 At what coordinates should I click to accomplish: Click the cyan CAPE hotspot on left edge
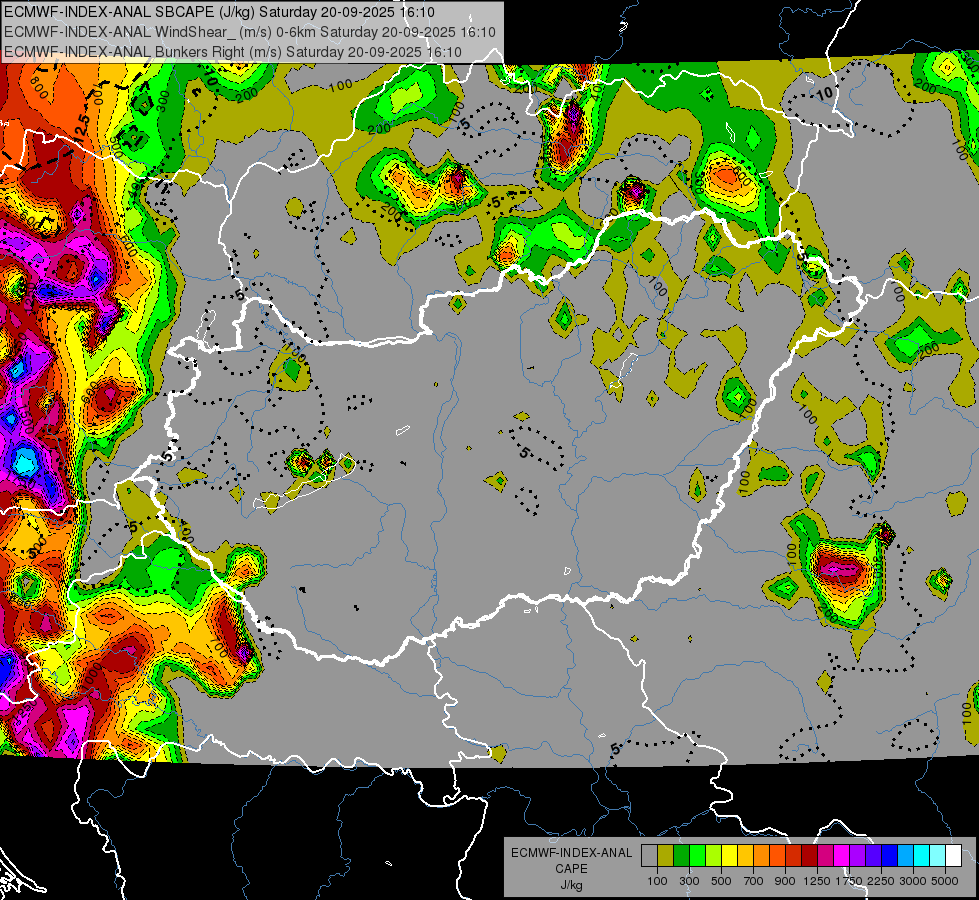[x=26, y=461]
